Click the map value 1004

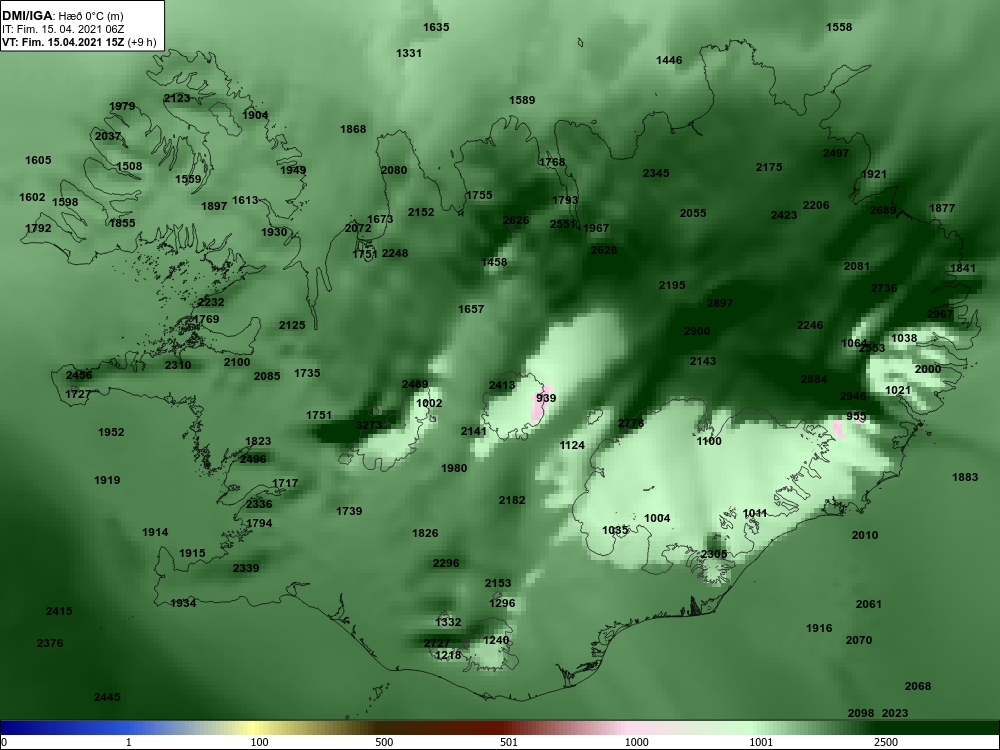coord(657,518)
